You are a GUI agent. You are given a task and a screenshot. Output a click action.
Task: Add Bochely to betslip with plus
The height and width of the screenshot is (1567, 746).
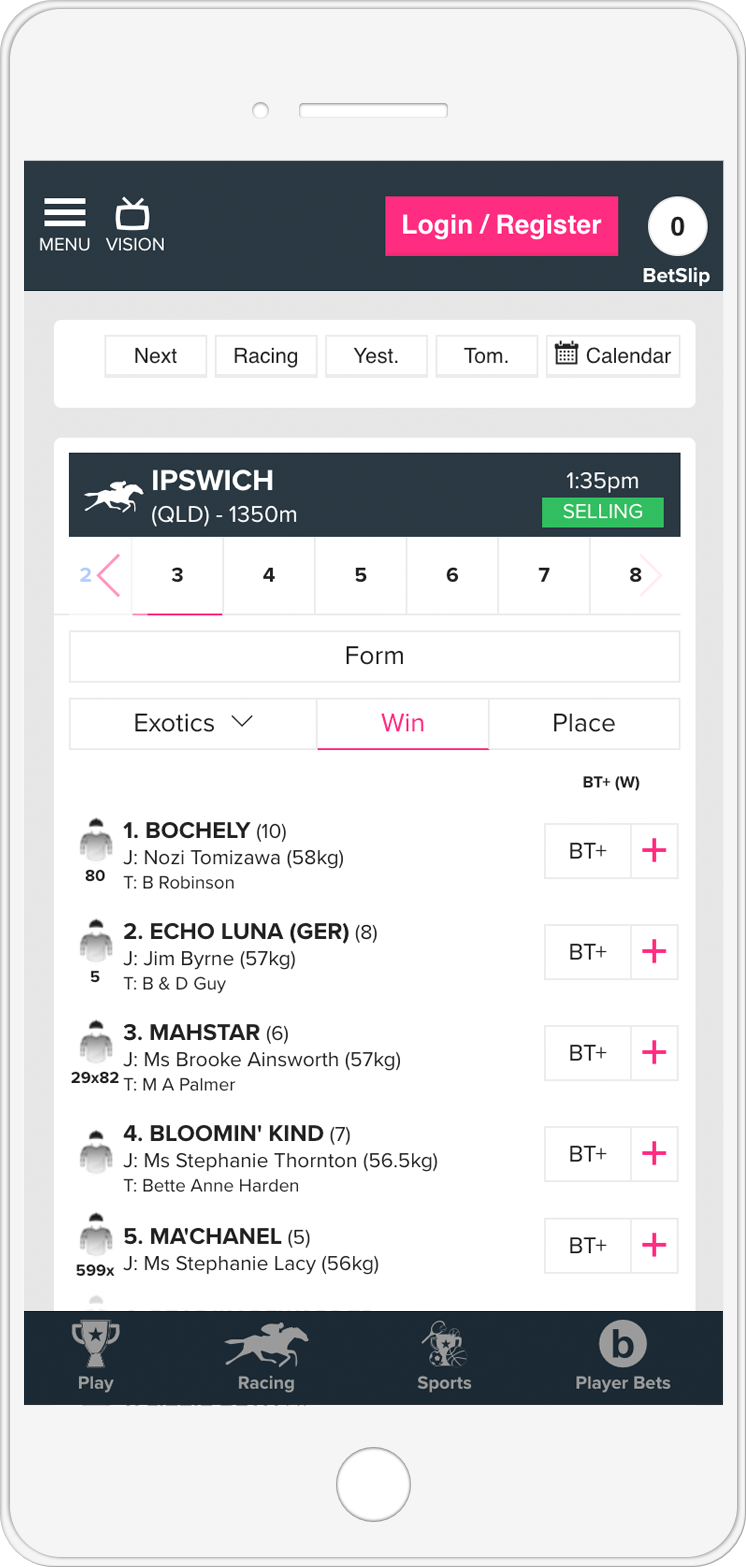click(654, 851)
